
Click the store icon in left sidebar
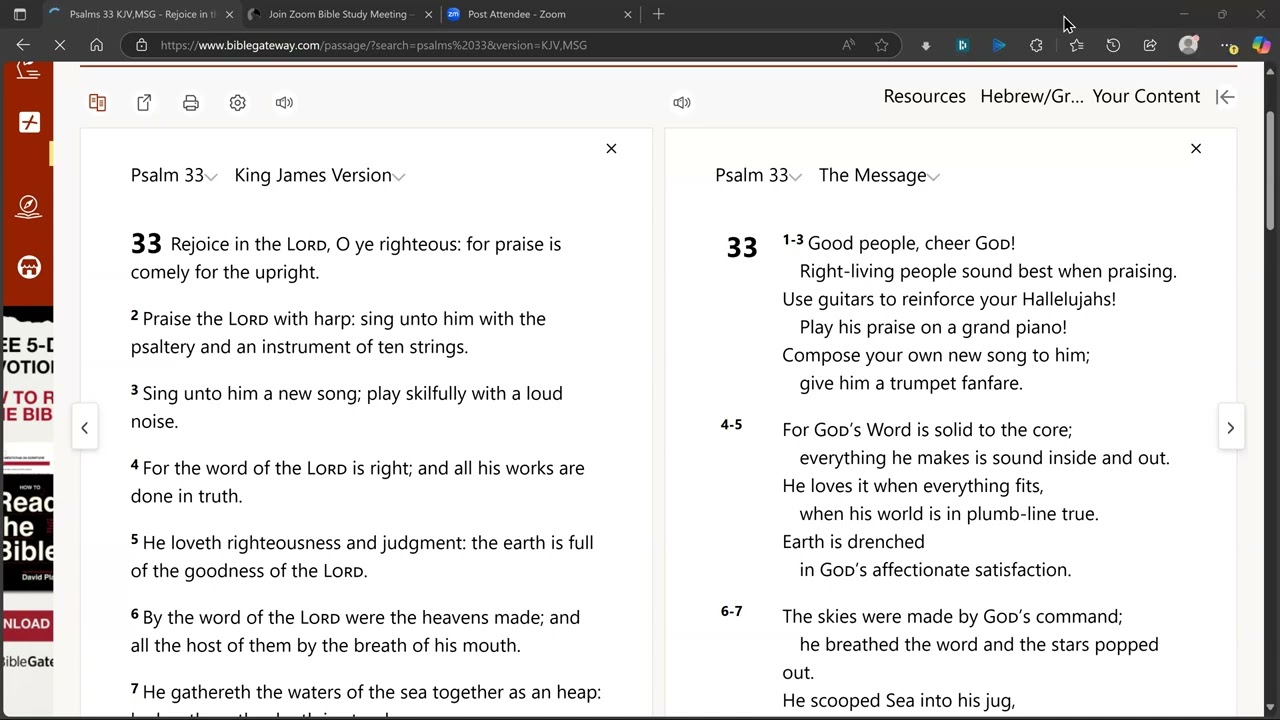(29, 267)
